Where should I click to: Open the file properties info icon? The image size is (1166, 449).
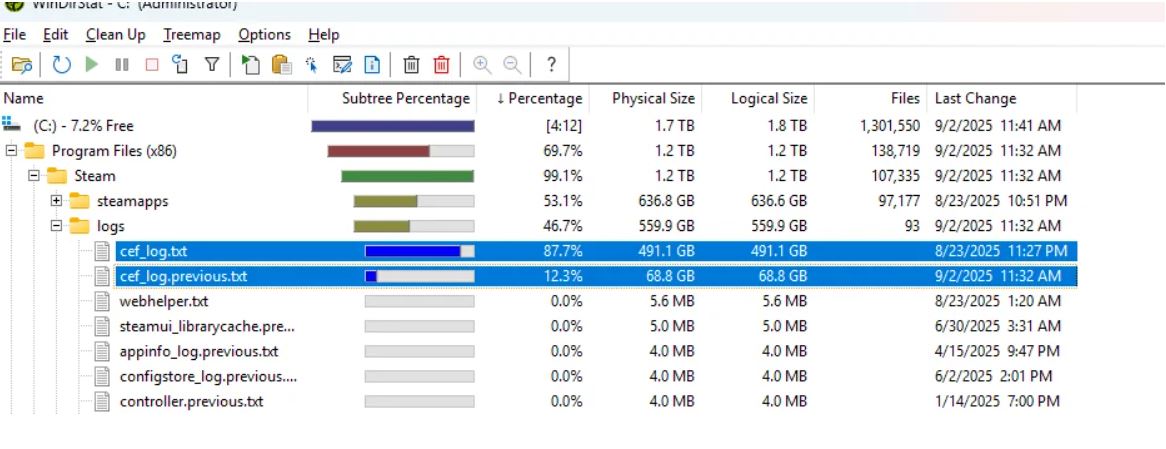(372, 65)
